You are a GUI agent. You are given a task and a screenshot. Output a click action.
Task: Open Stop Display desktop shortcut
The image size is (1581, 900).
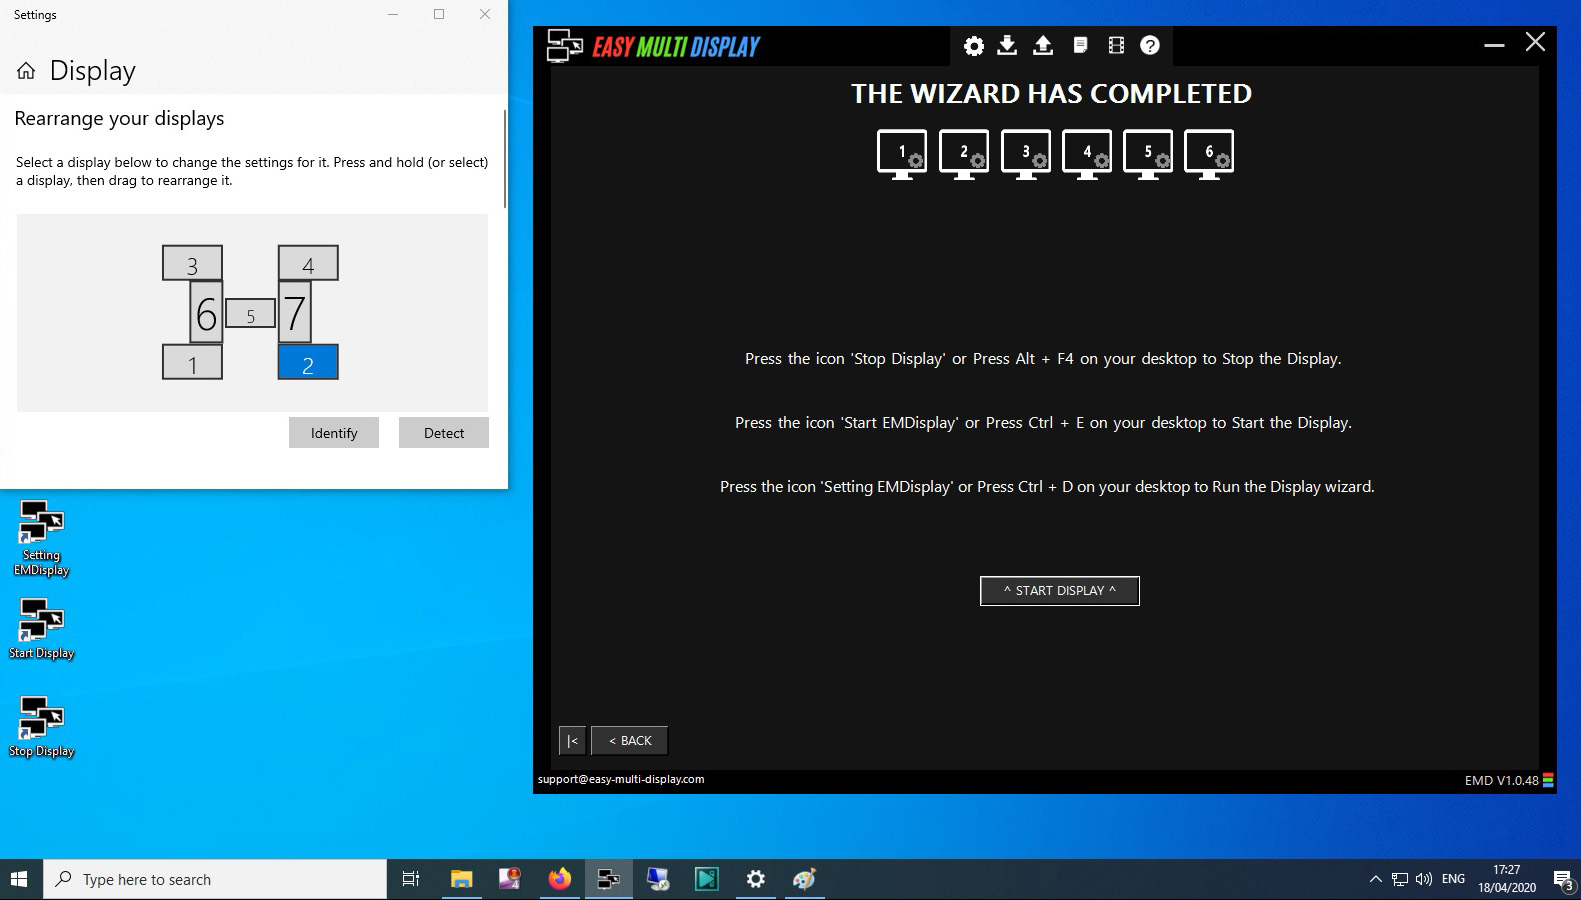tap(41, 727)
